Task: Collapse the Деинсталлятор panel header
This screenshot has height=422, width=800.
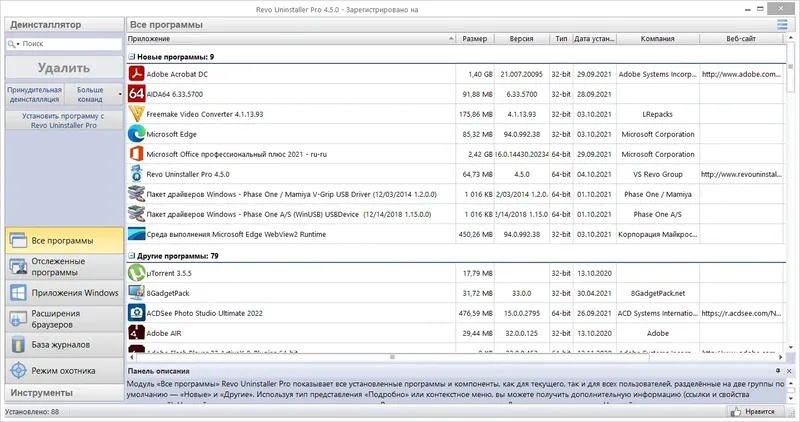Action: pyautogui.click(x=64, y=24)
